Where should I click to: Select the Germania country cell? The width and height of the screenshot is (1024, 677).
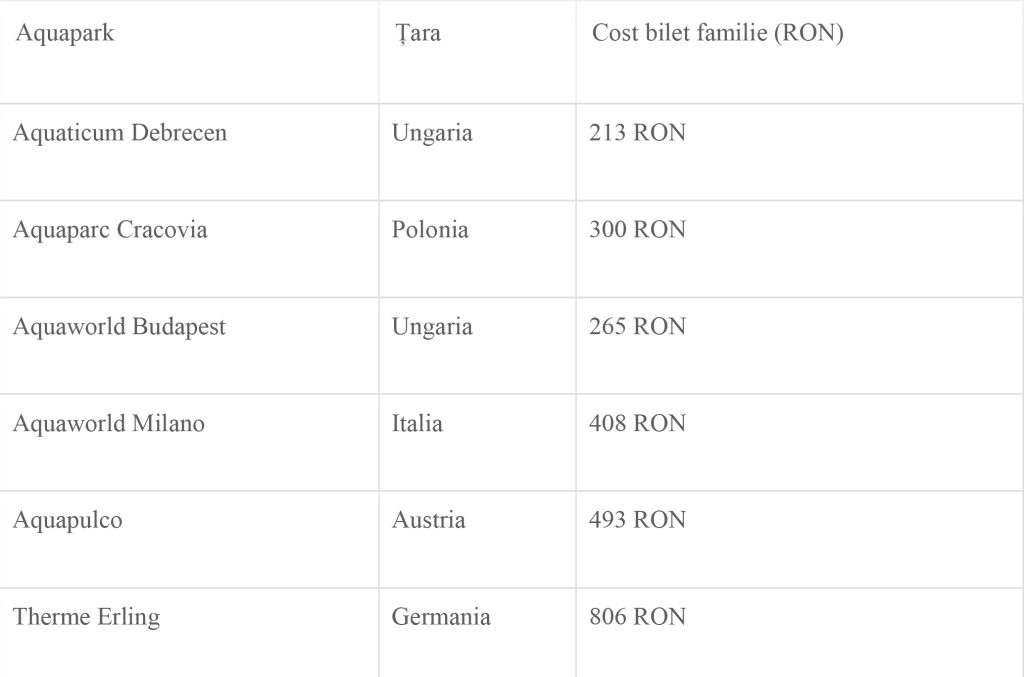click(441, 617)
